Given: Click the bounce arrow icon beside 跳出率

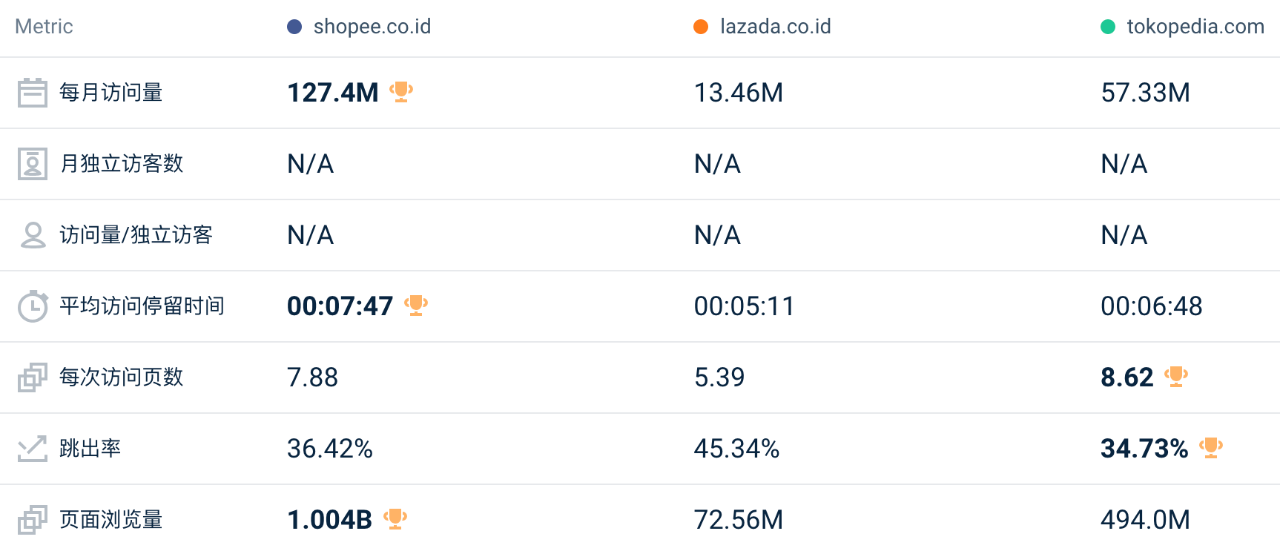Looking at the screenshot, I should (x=33, y=449).
